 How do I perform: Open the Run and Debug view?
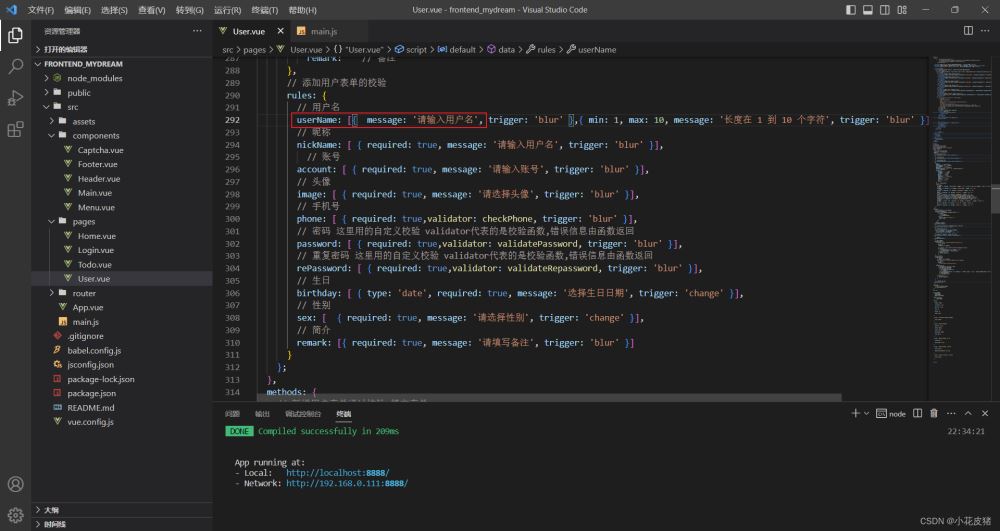point(15,98)
